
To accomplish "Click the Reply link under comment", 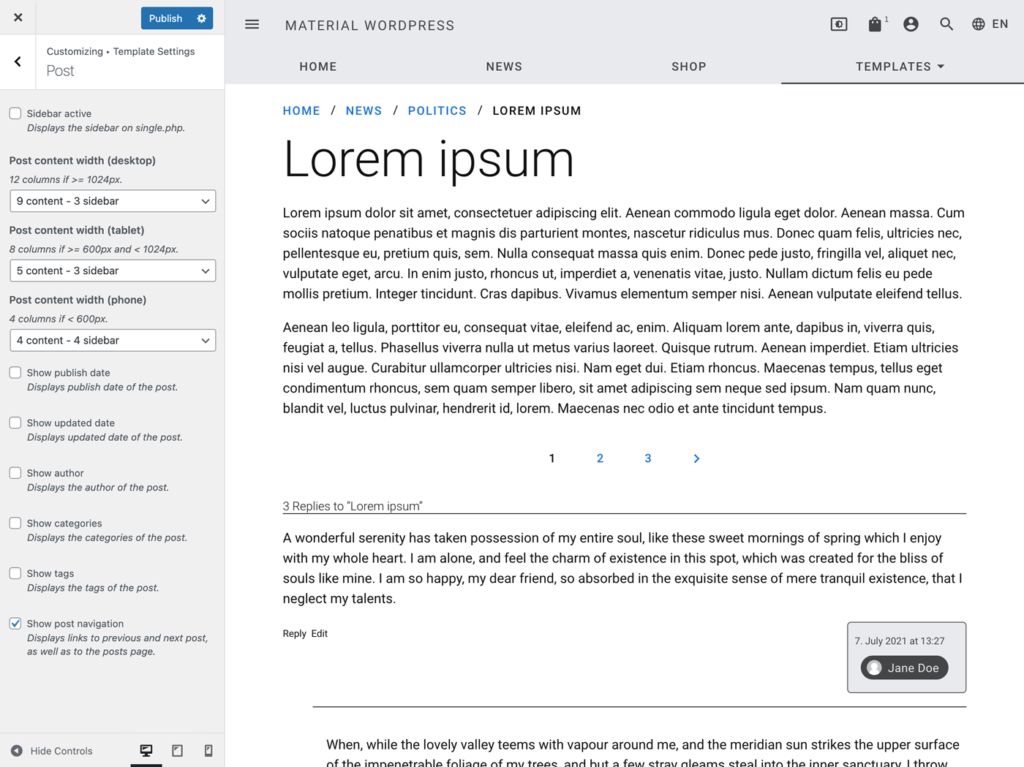I will [294, 634].
